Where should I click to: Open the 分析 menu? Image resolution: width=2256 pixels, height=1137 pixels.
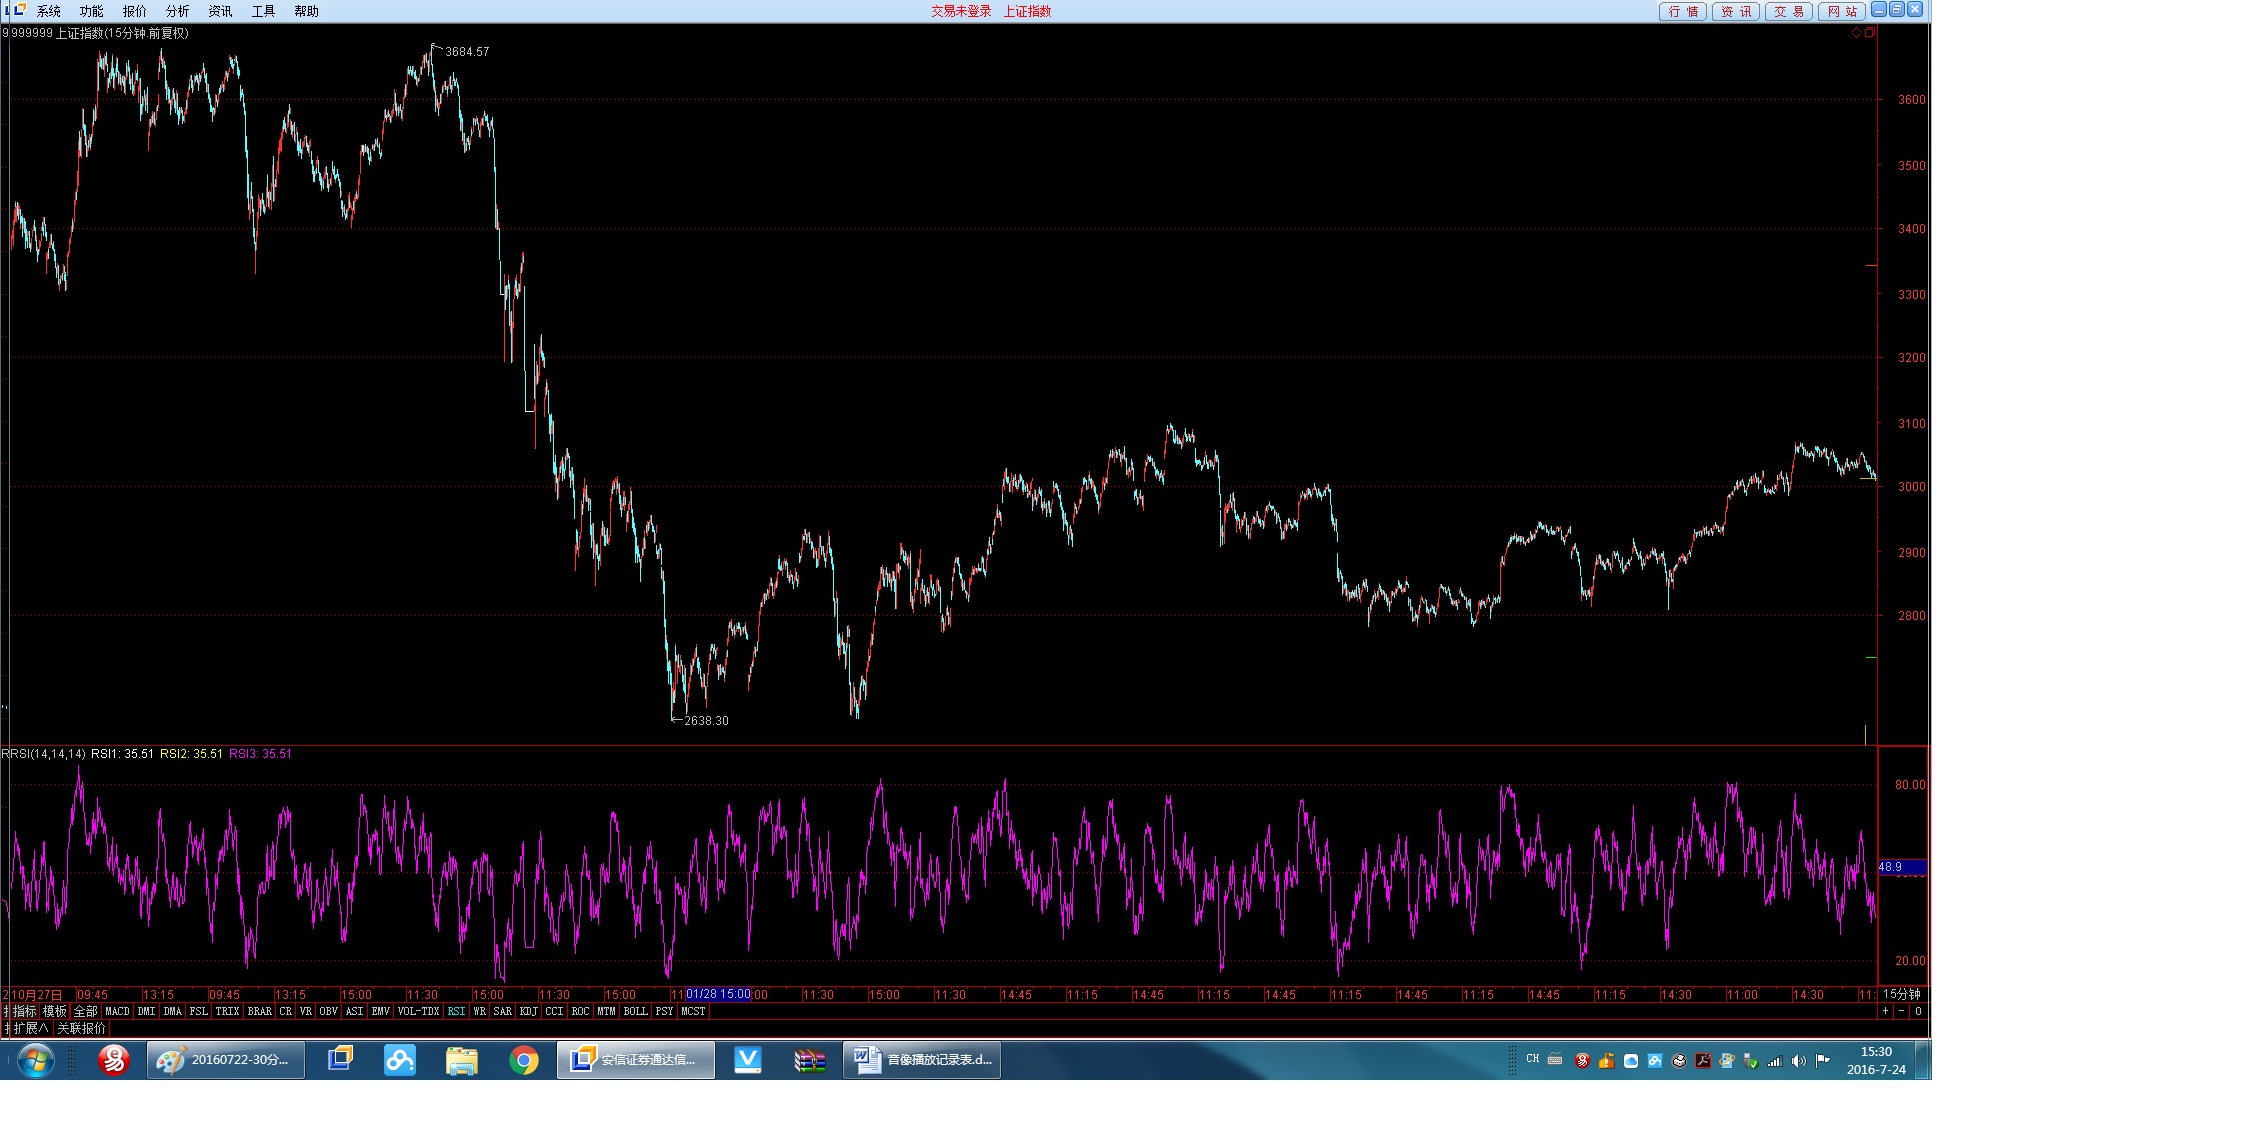177,11
